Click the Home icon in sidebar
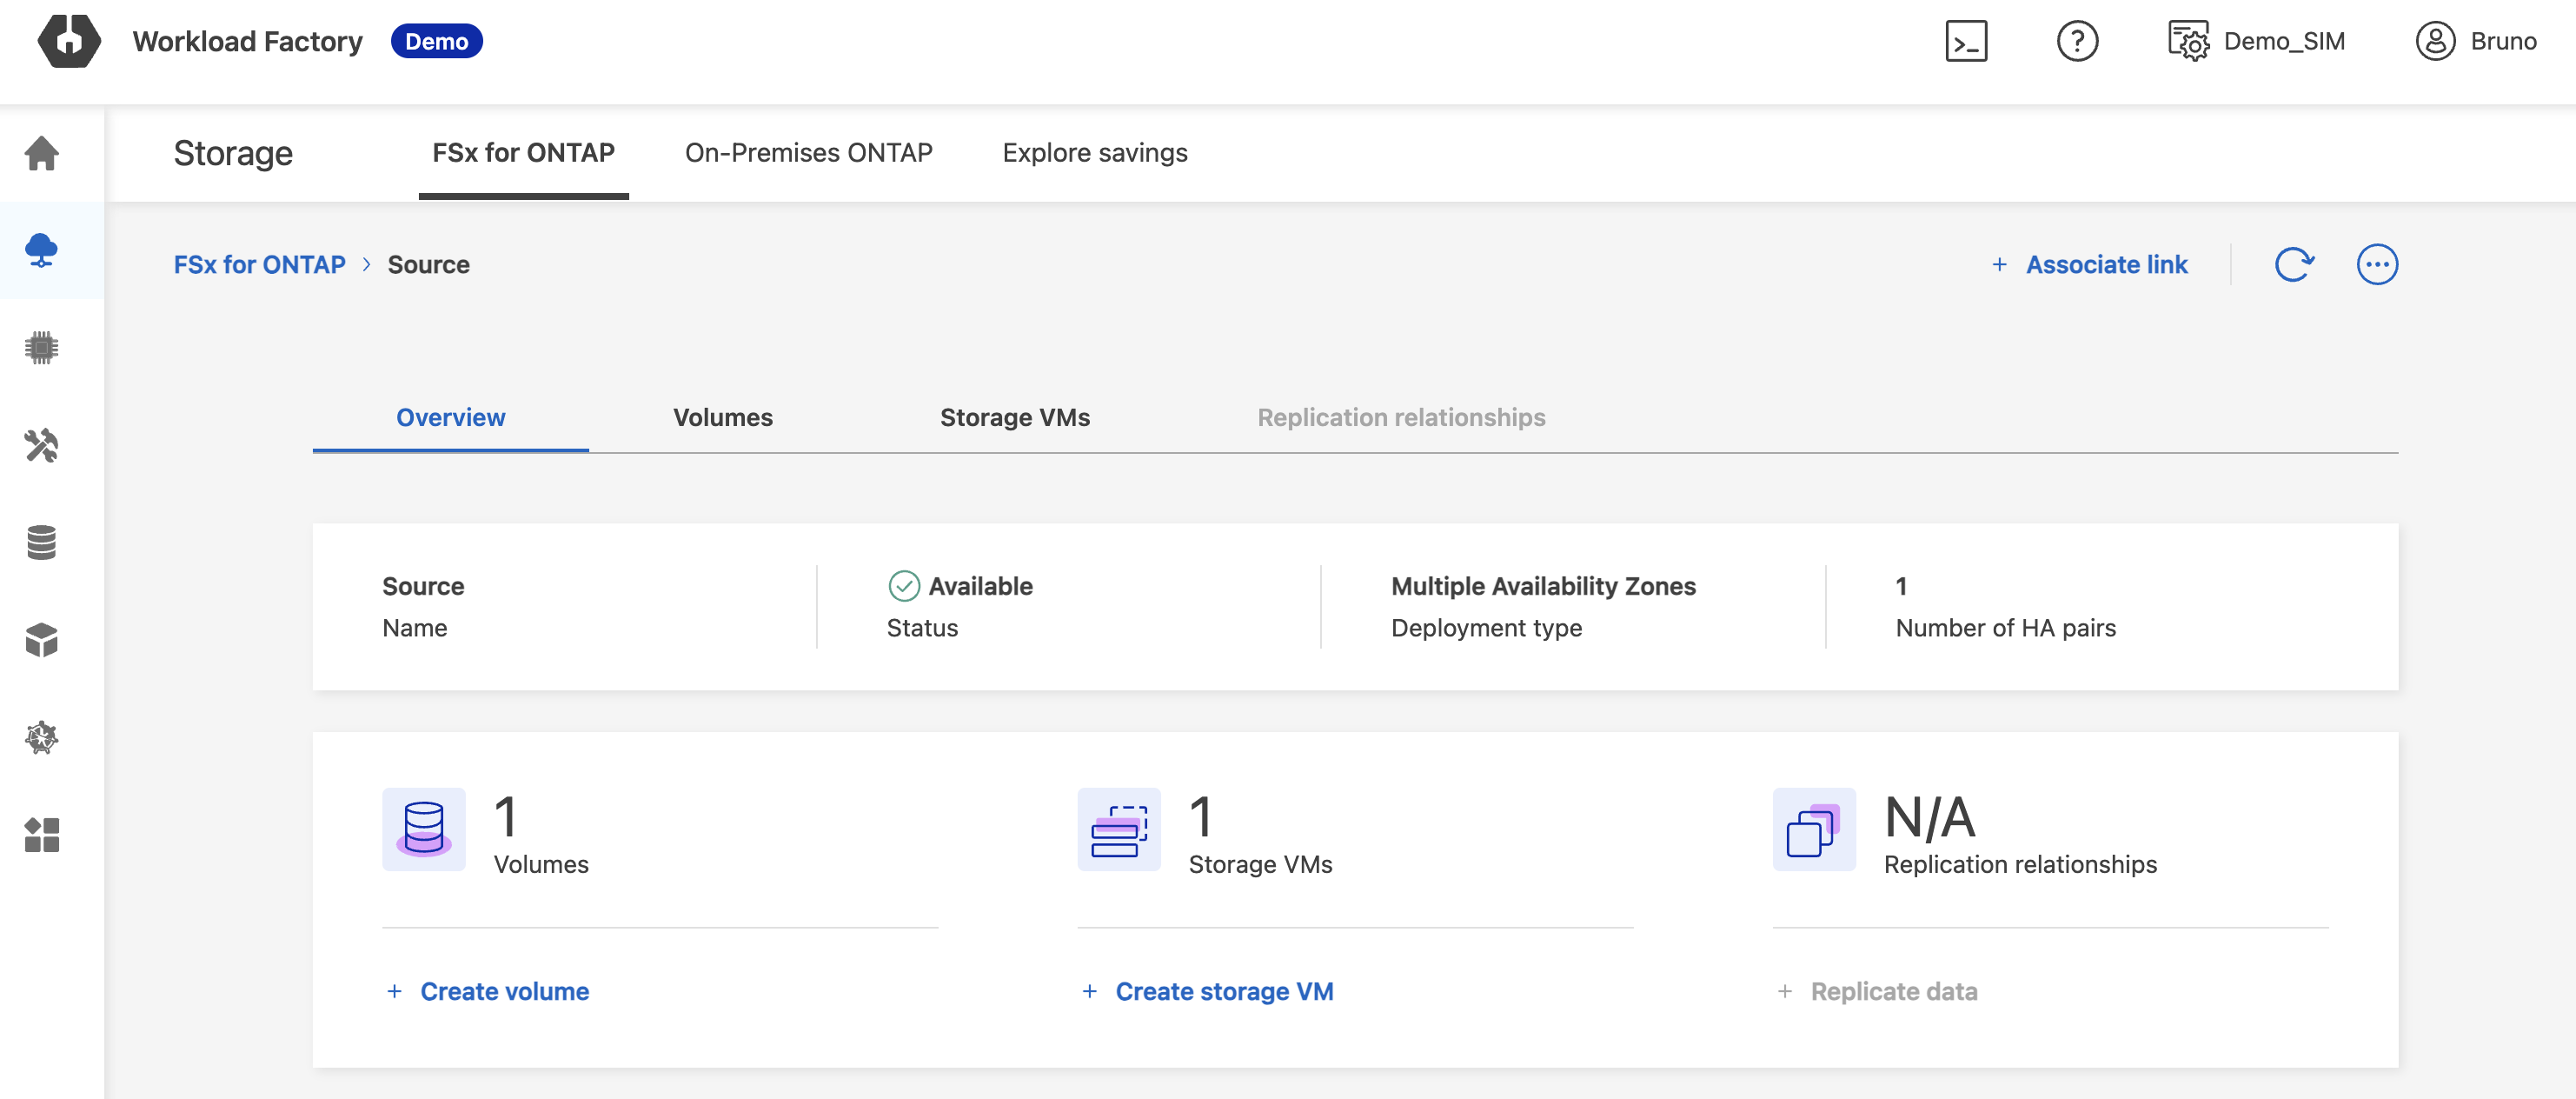Screen dimensions: 2576x1099 tap(41, 153)
